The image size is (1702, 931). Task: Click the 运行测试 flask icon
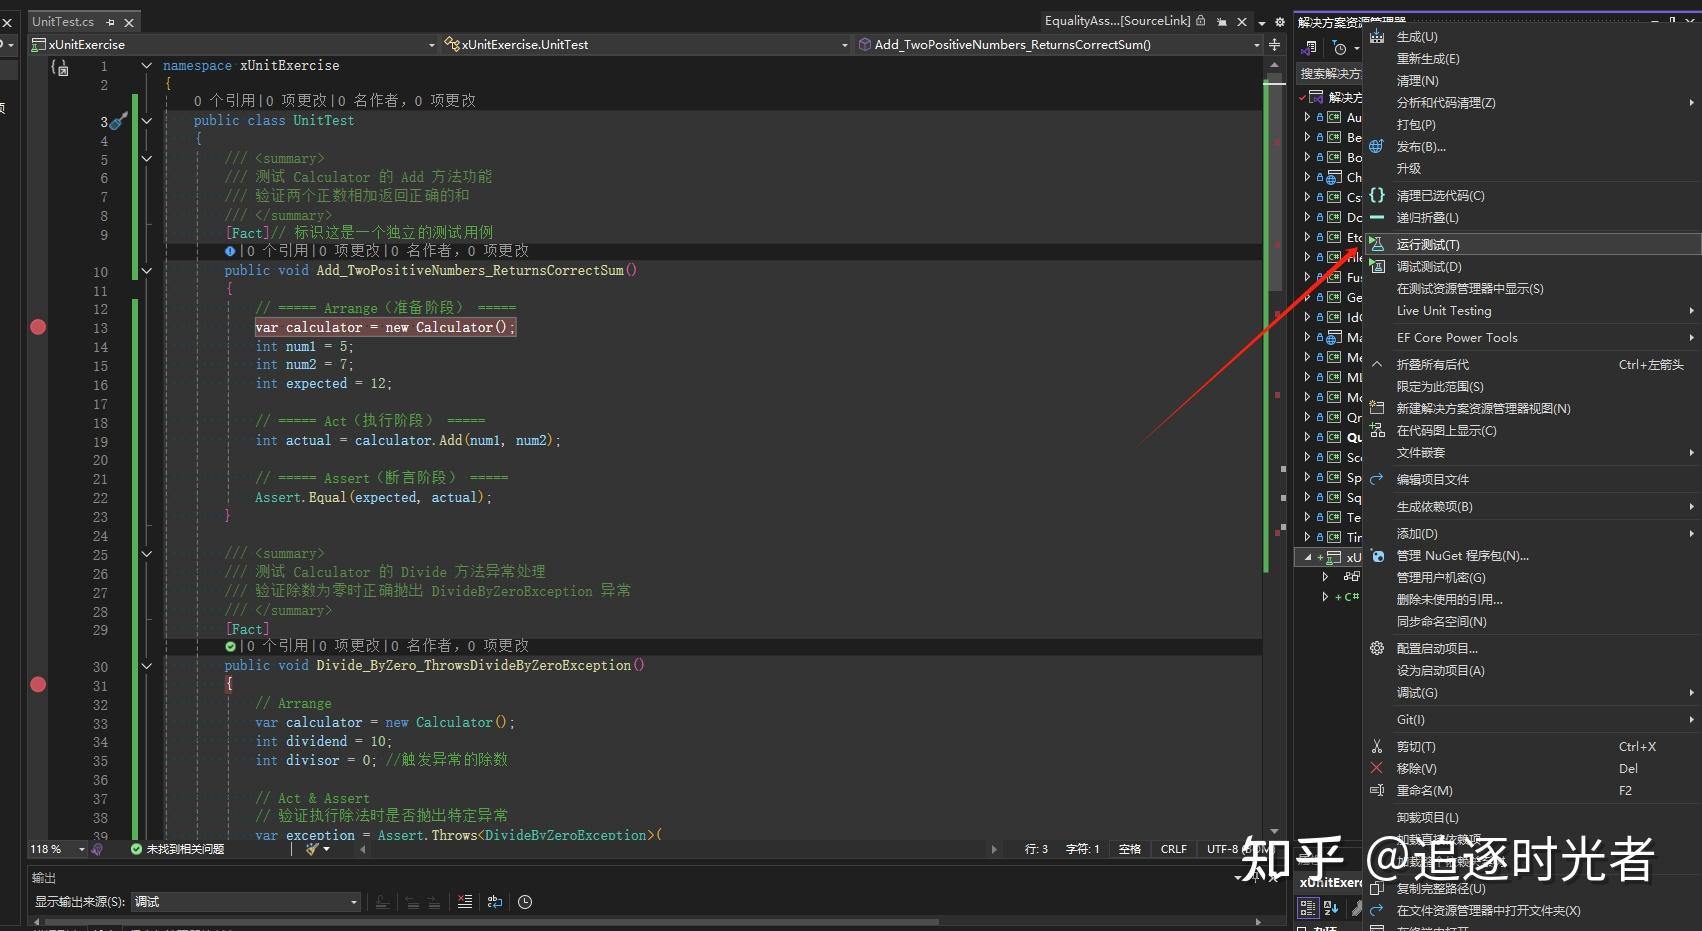1377,244
